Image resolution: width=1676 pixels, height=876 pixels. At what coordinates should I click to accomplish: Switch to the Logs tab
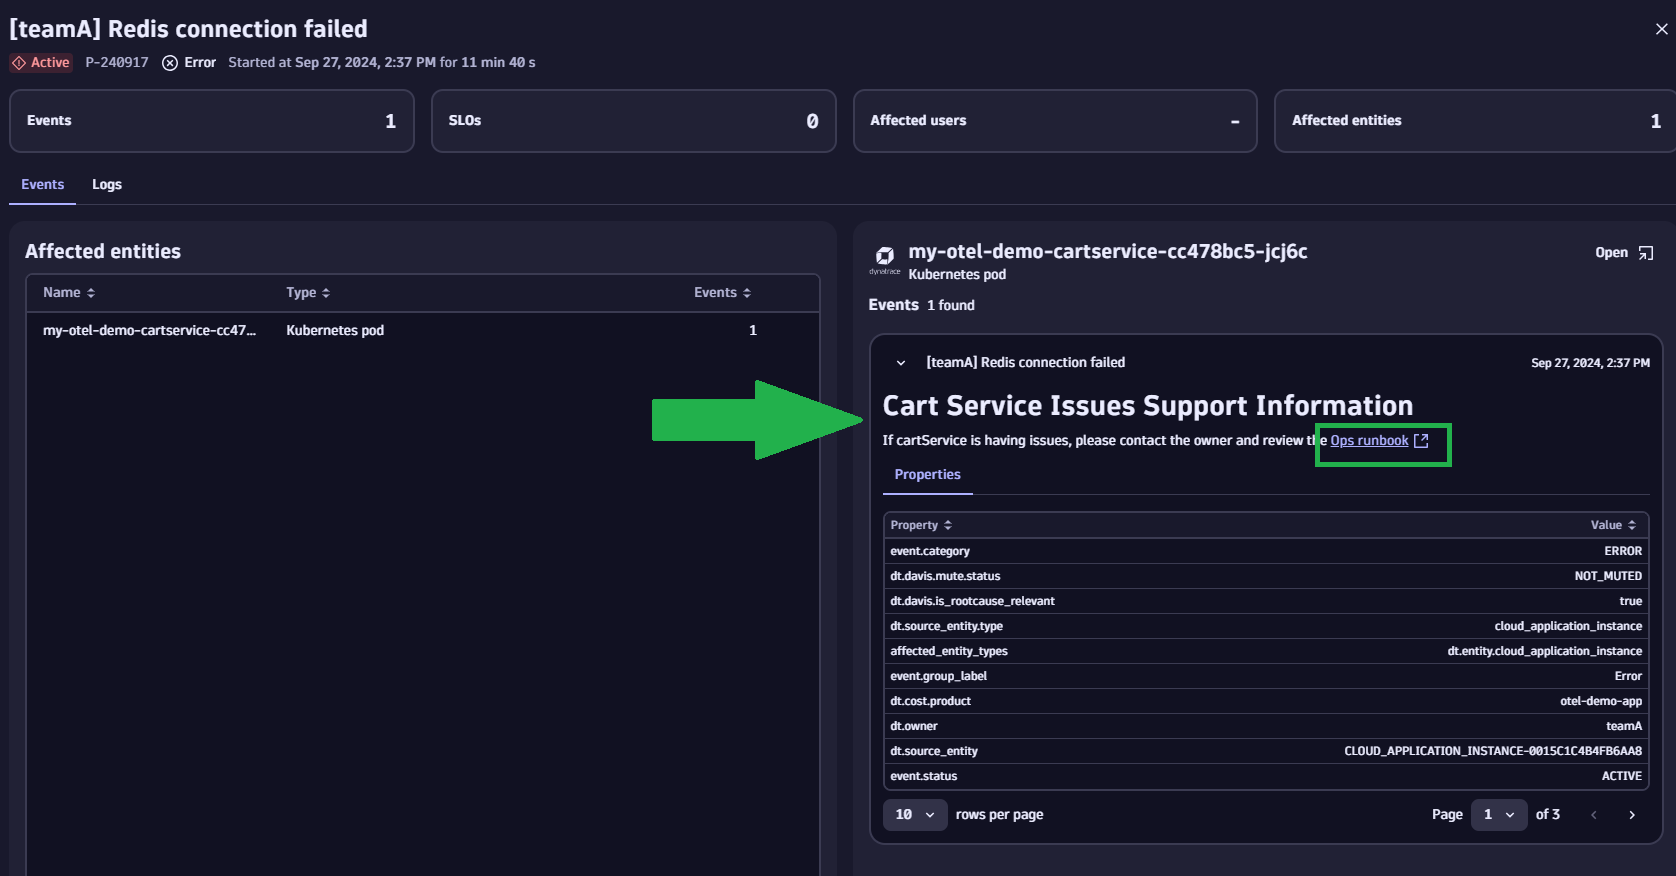click(x=107, y=185)
